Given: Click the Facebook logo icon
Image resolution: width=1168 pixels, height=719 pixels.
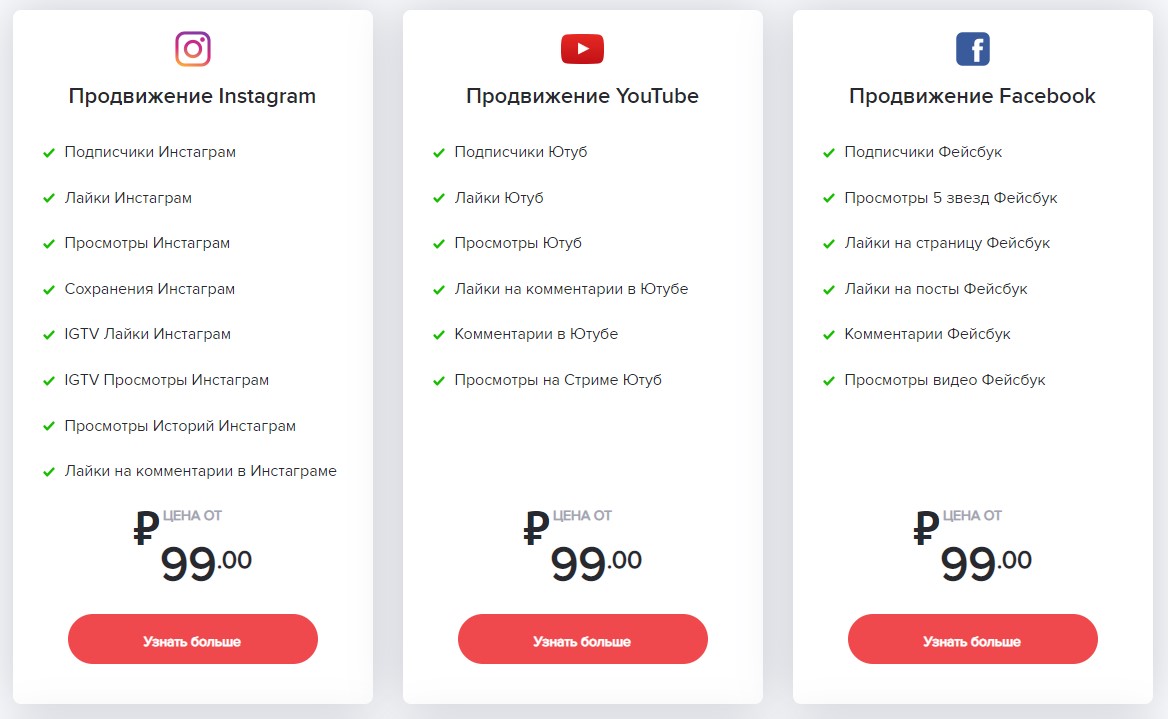Looking at the screenshot, I should pyautogui.click(x=972, y=48).
